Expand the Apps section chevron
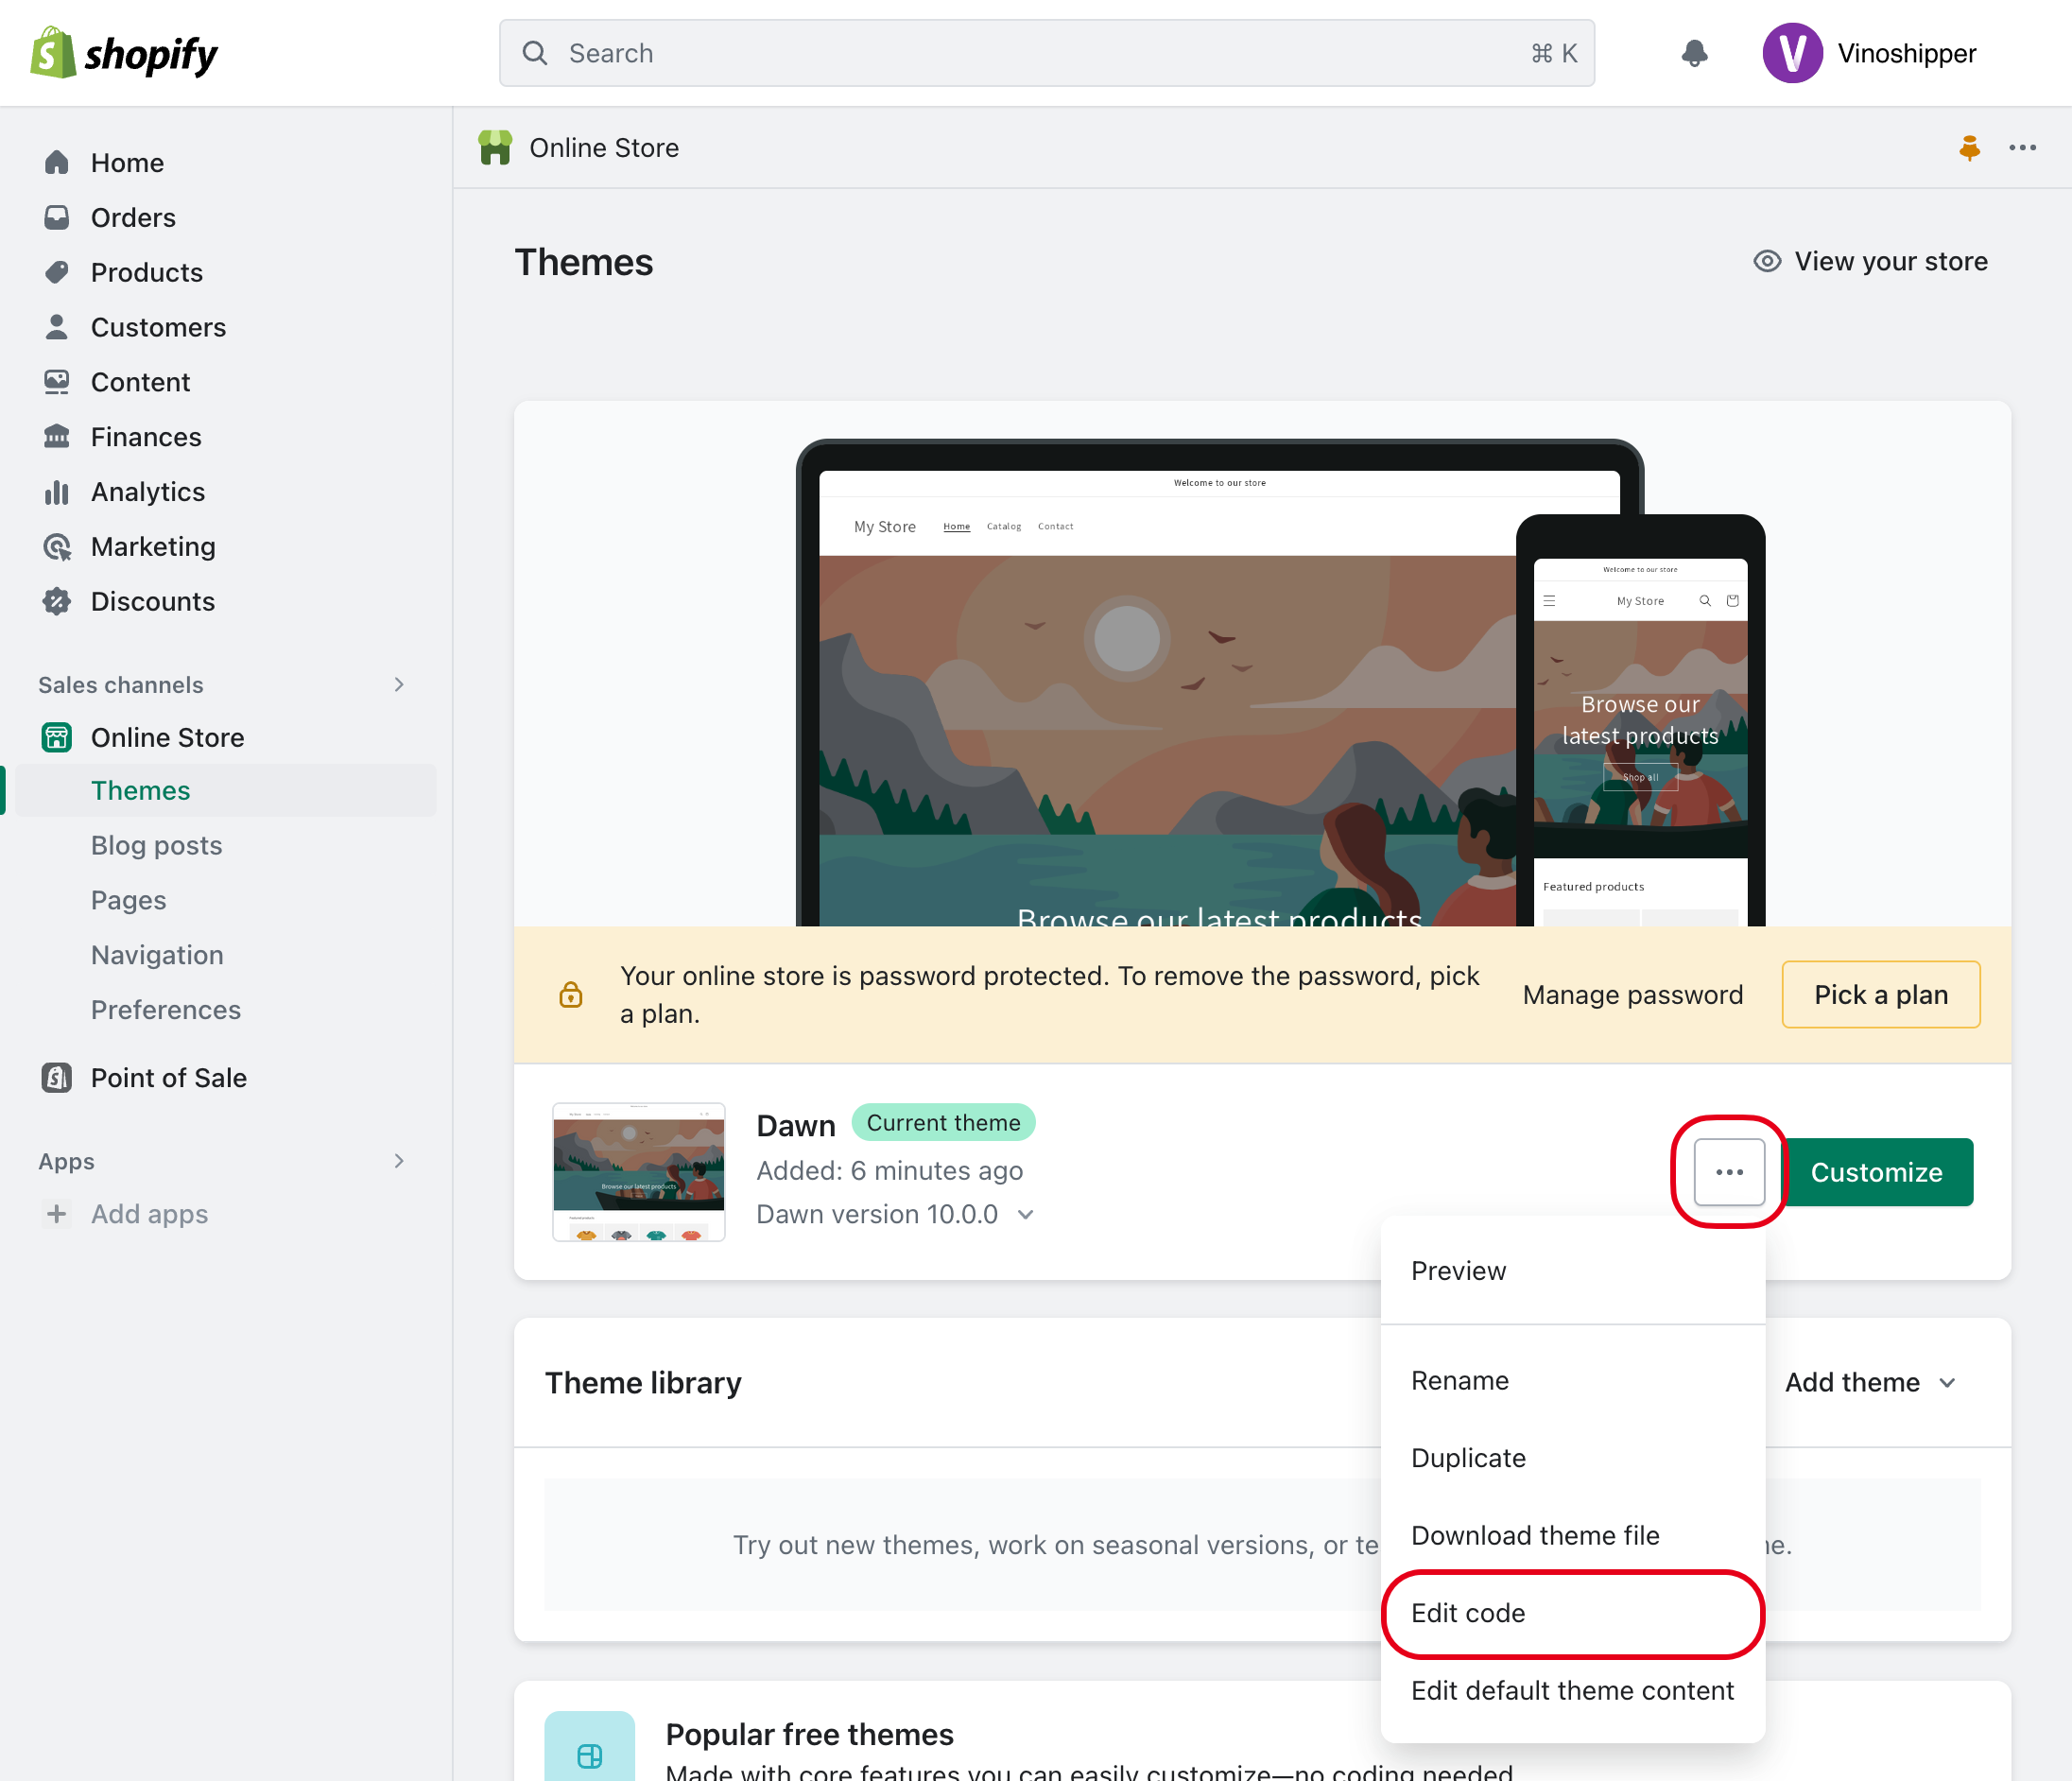The image size is (2072, 1781). [399, 1160]
